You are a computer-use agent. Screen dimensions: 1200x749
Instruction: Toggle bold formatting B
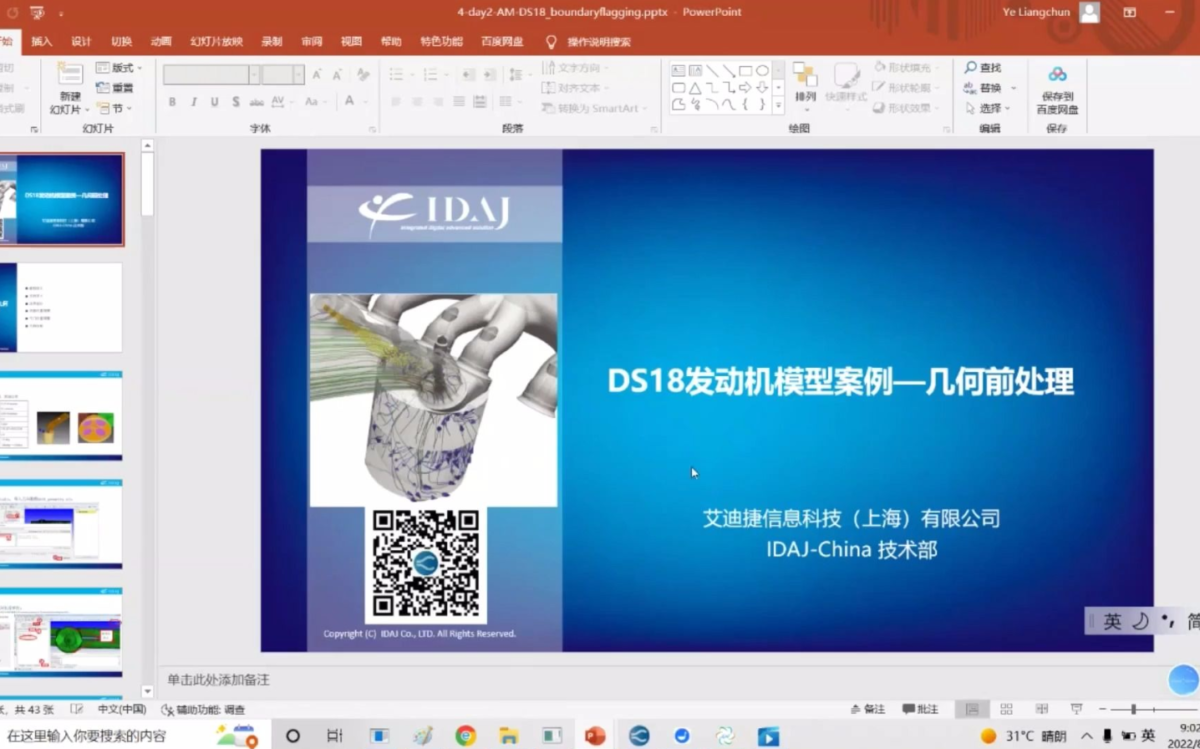point(172,102)
